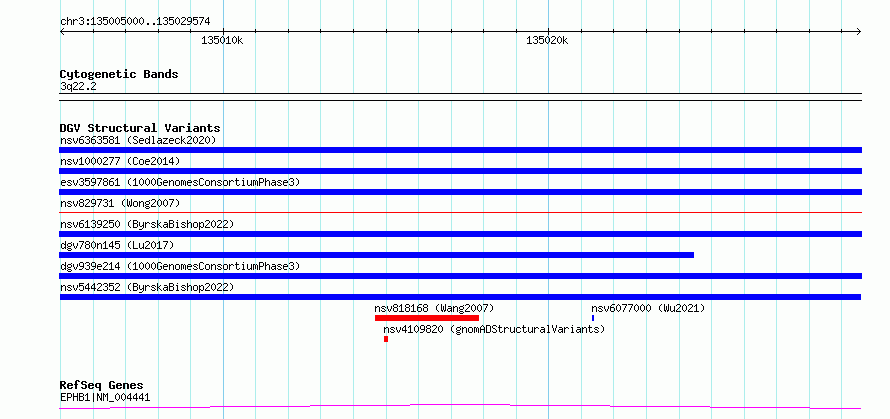Select the small blue mark of nsv6077000
The height and width of the screenshot is (419, 890).
593,318
